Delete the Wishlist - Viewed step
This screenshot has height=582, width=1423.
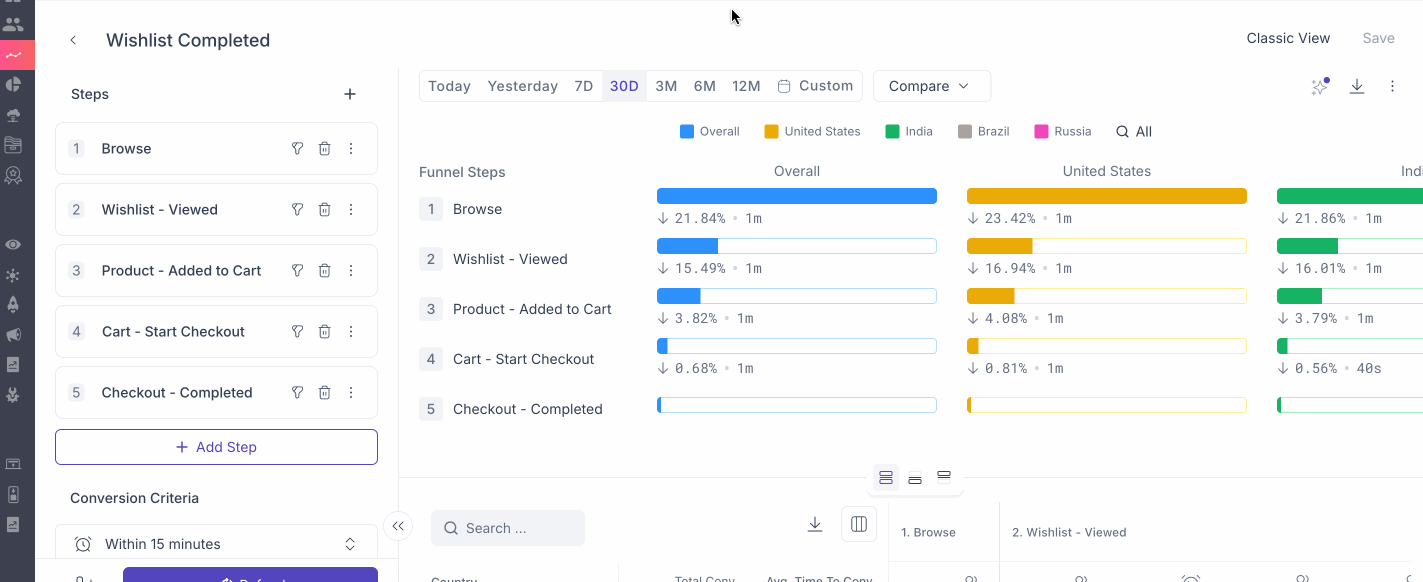point(324,210)
